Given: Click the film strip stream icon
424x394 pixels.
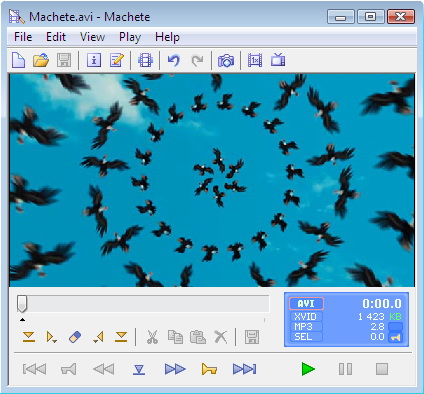Looking at the screenshot, I should pyautogui.click(x=145, y=60).
